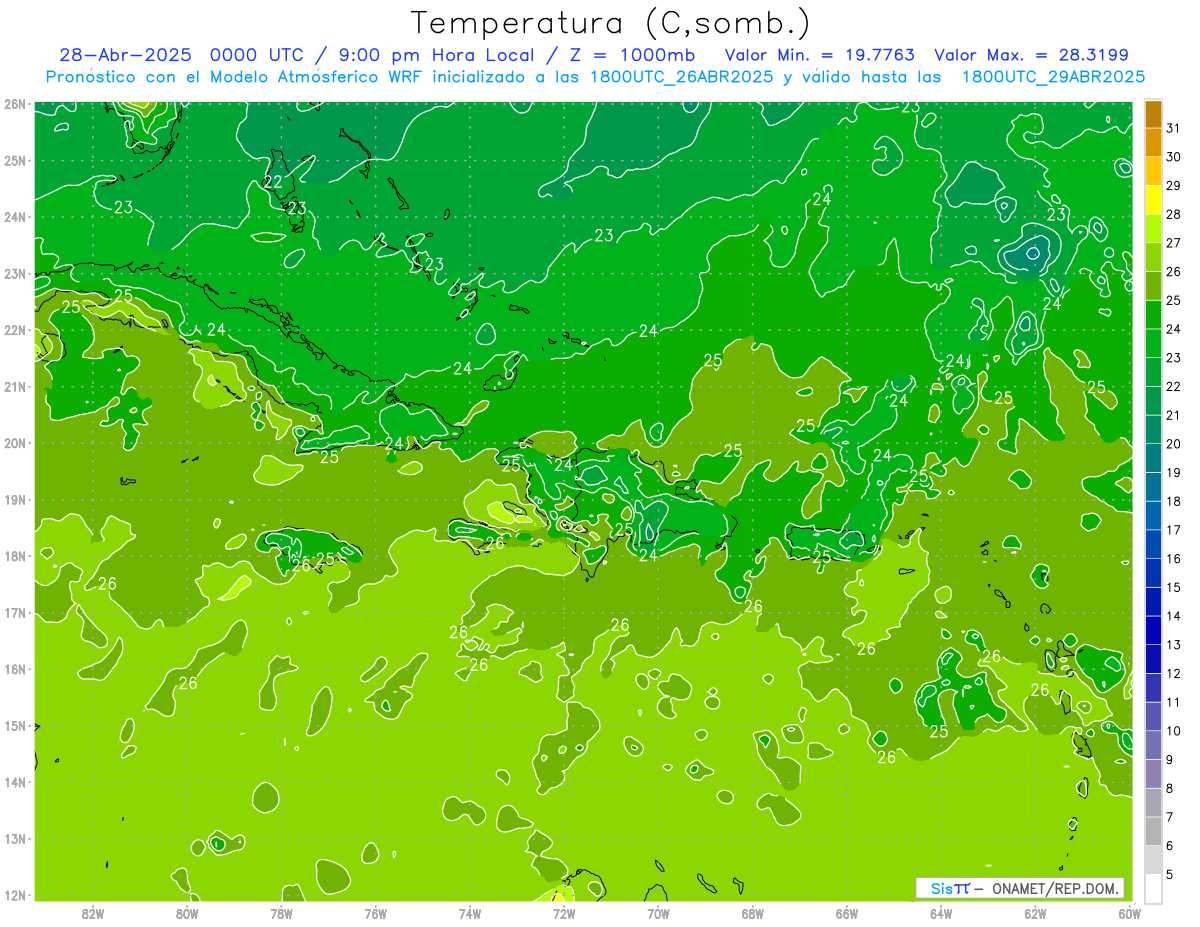The width and height of the screenshot is (1200, 927).
Task: Click the "Valor Max. = 28.3199" text
Action: pos(1031,55)
